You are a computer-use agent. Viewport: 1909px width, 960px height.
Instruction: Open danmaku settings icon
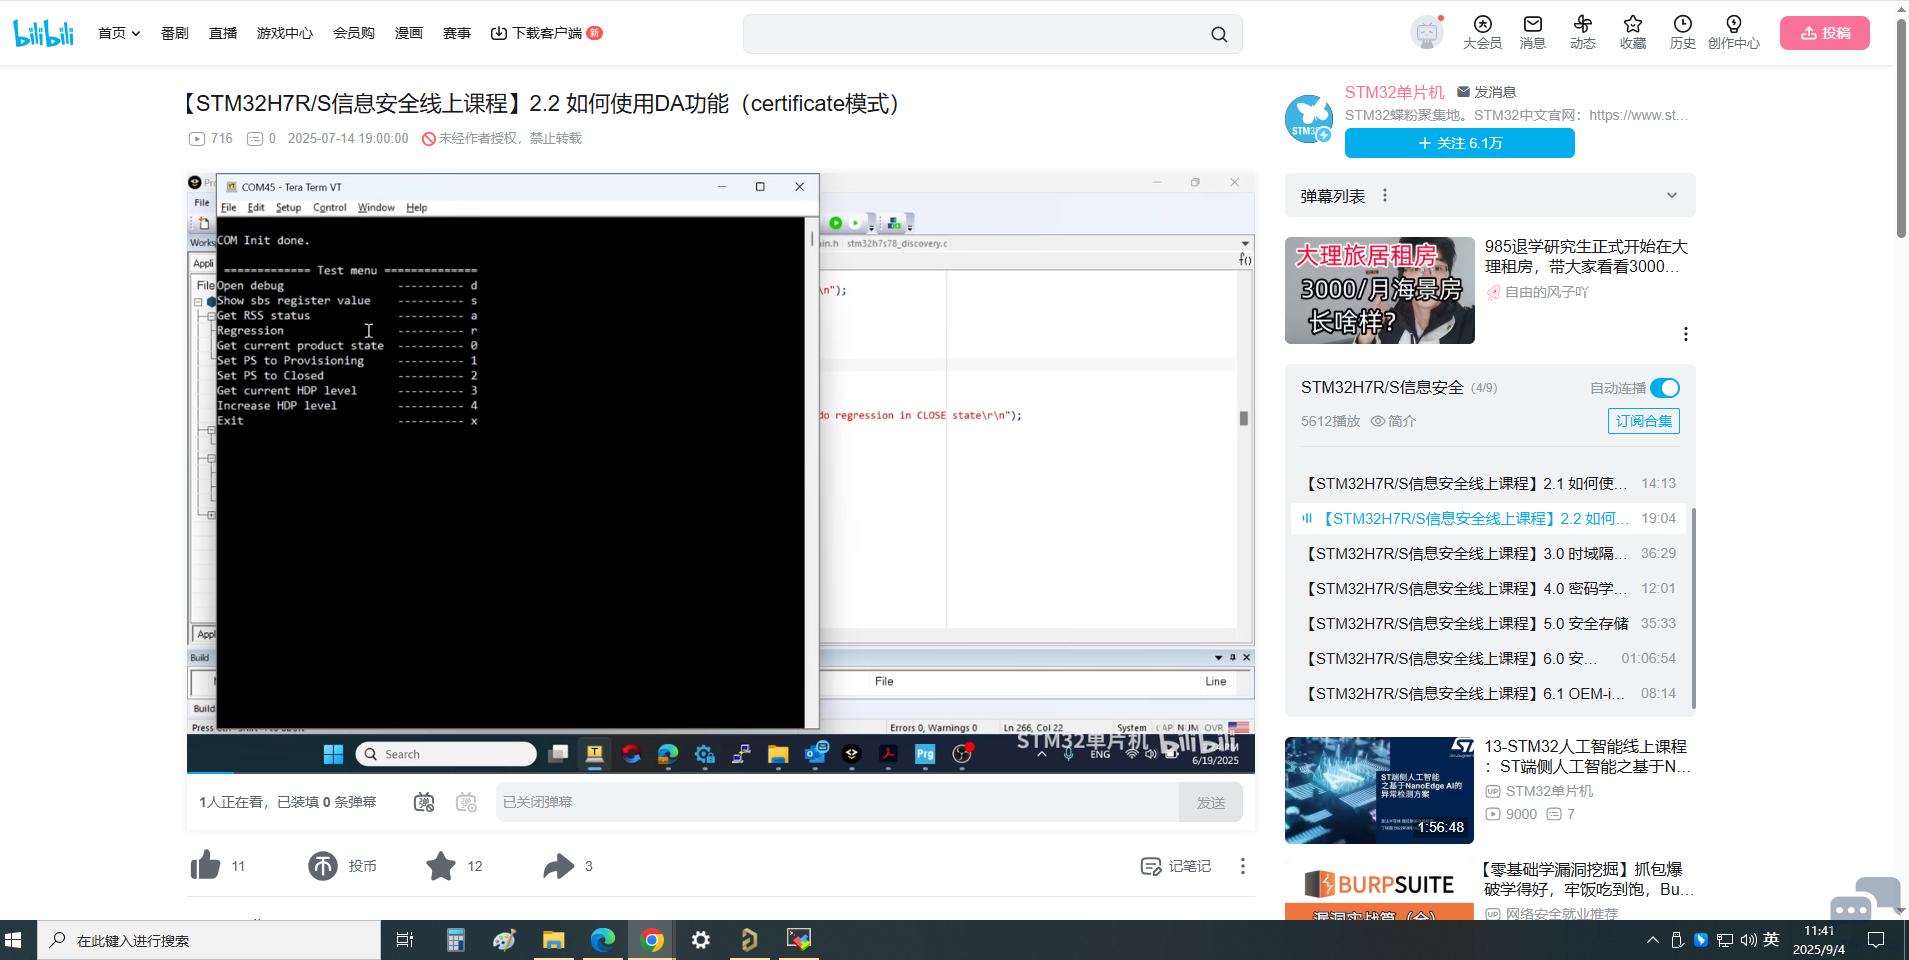(x=466, y=802)
